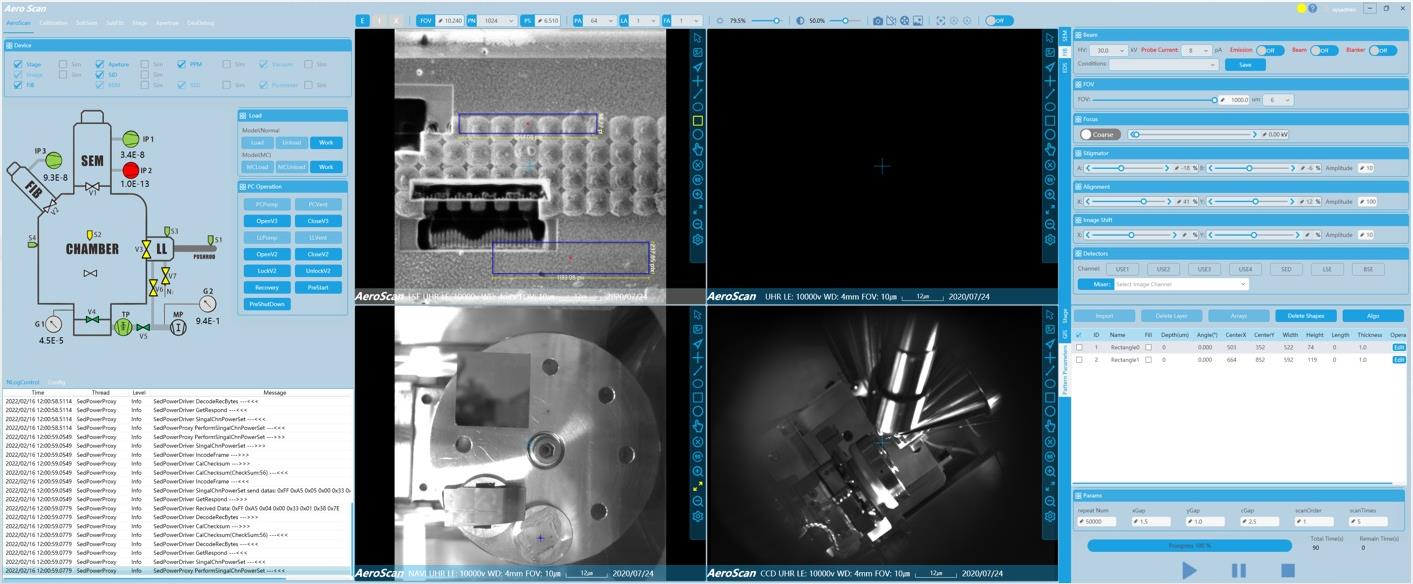
Task: Open settings gear in top-left viewer sidebar
Action: tap(698, 240)
